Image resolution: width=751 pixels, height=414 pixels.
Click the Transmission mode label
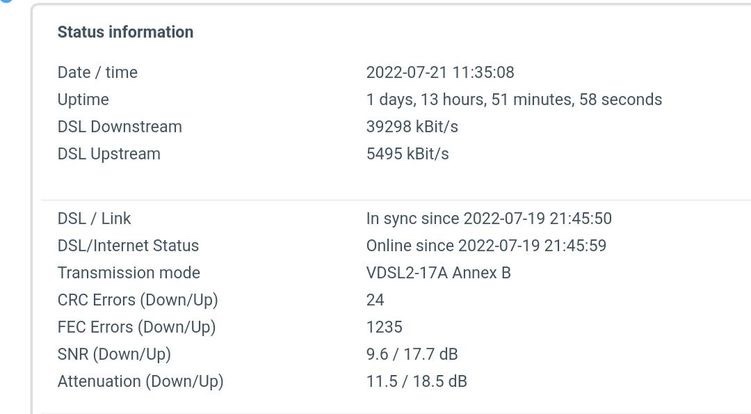(x=129, y=273)
